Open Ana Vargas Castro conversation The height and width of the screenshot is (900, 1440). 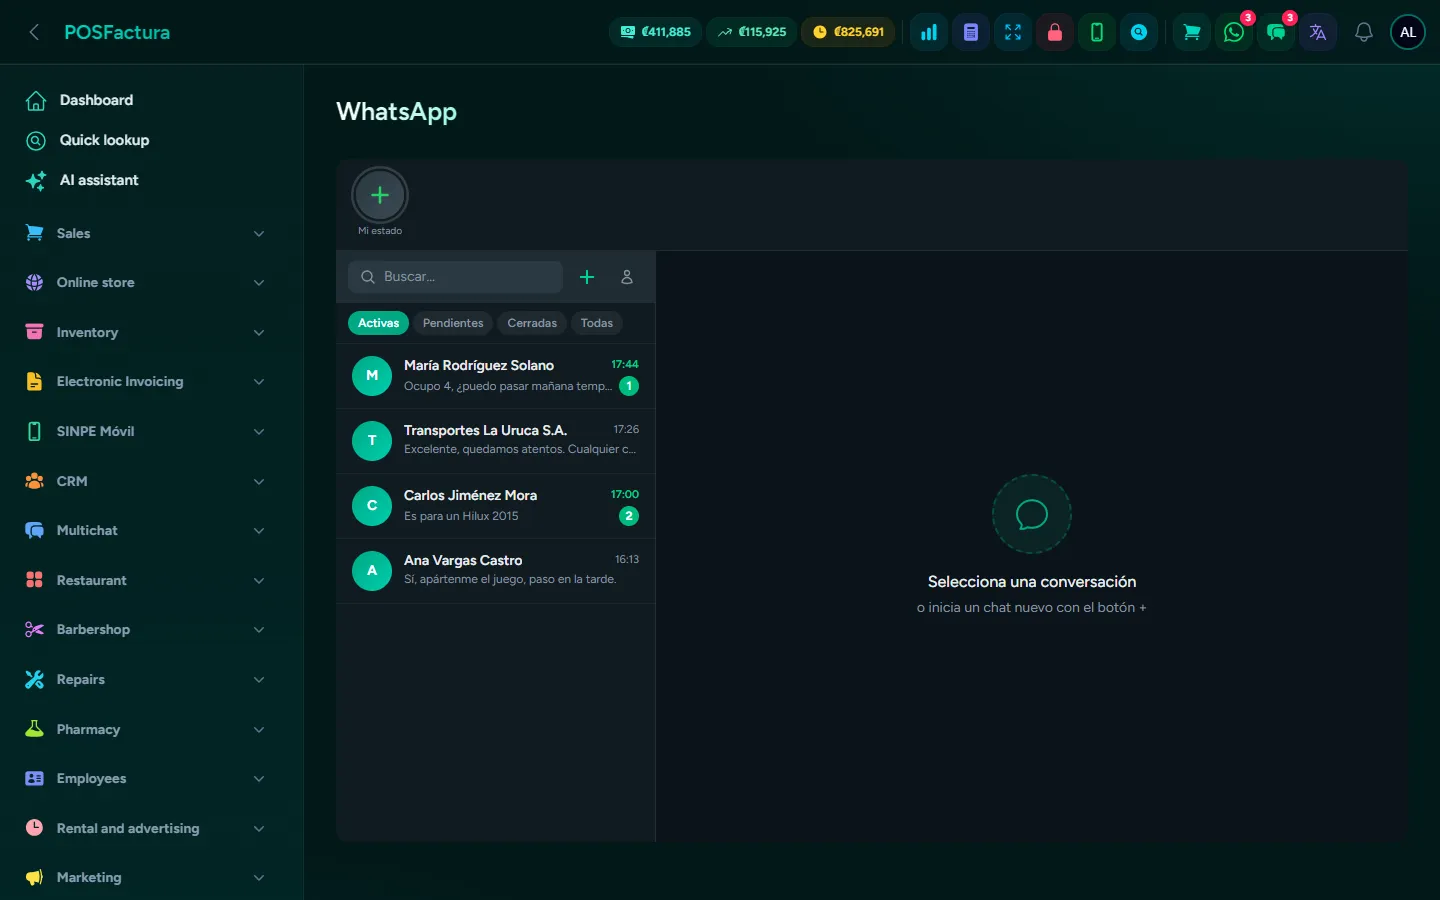coord(496,571)
